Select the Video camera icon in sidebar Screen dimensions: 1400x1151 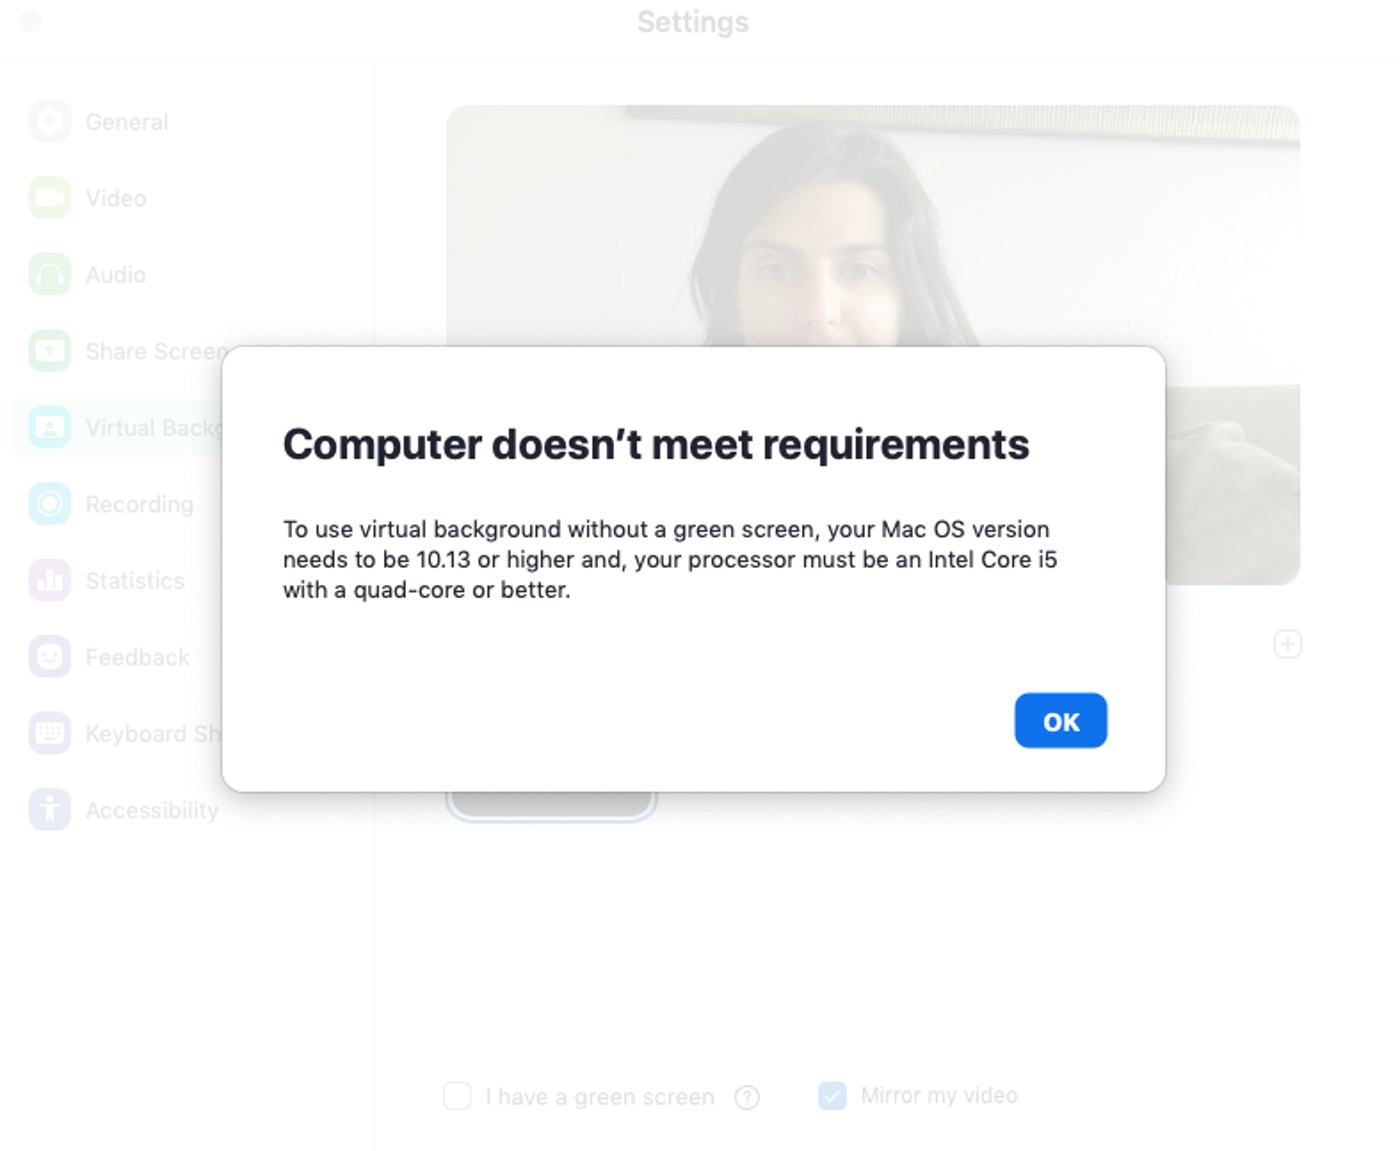point(49,198)
